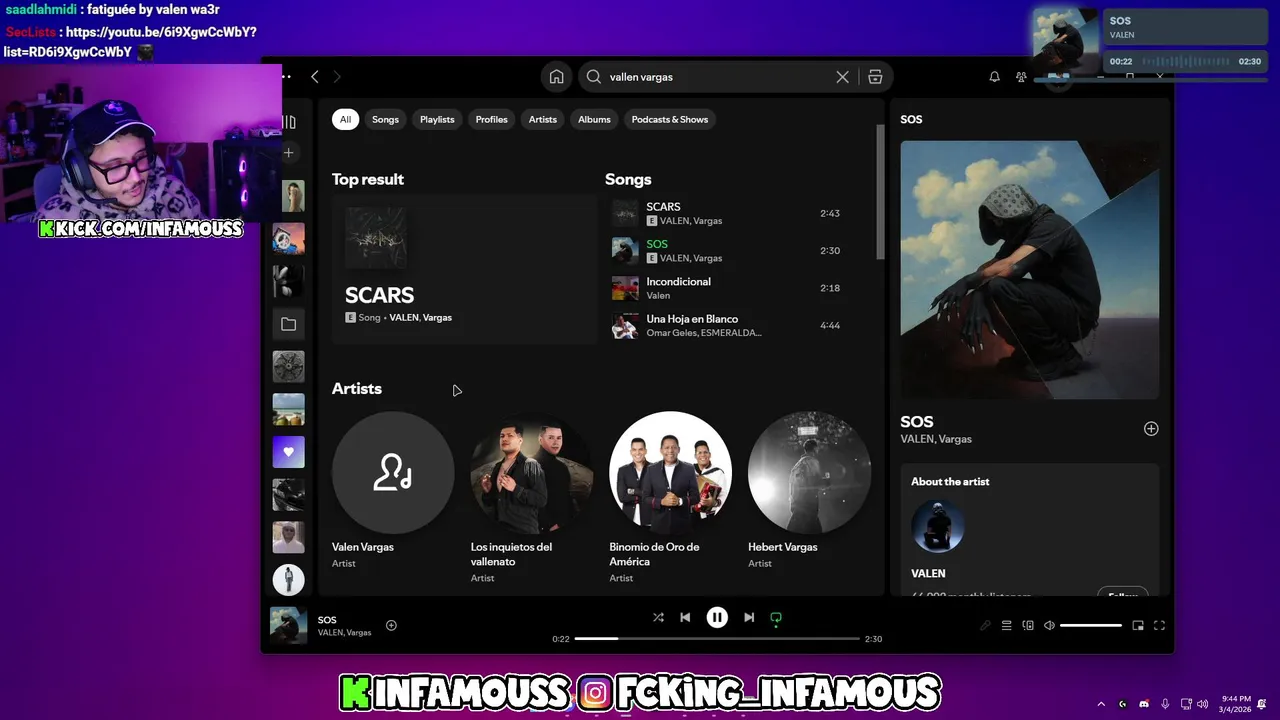Filter results by Playlists
Screen dimensions: 1280x720
(x=437, y=119)
